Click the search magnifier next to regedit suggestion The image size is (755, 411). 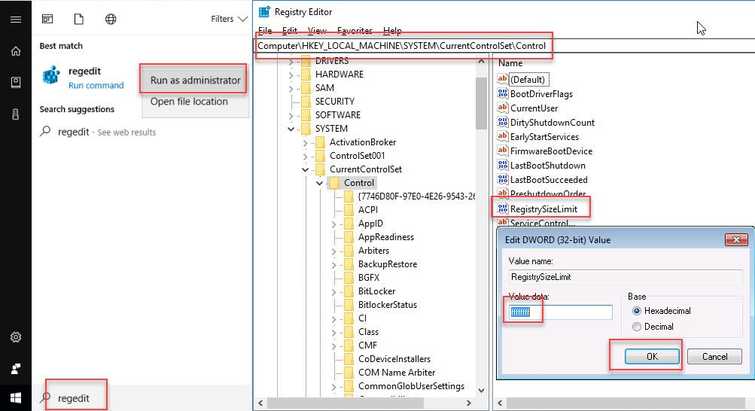[x=46, y=131]
